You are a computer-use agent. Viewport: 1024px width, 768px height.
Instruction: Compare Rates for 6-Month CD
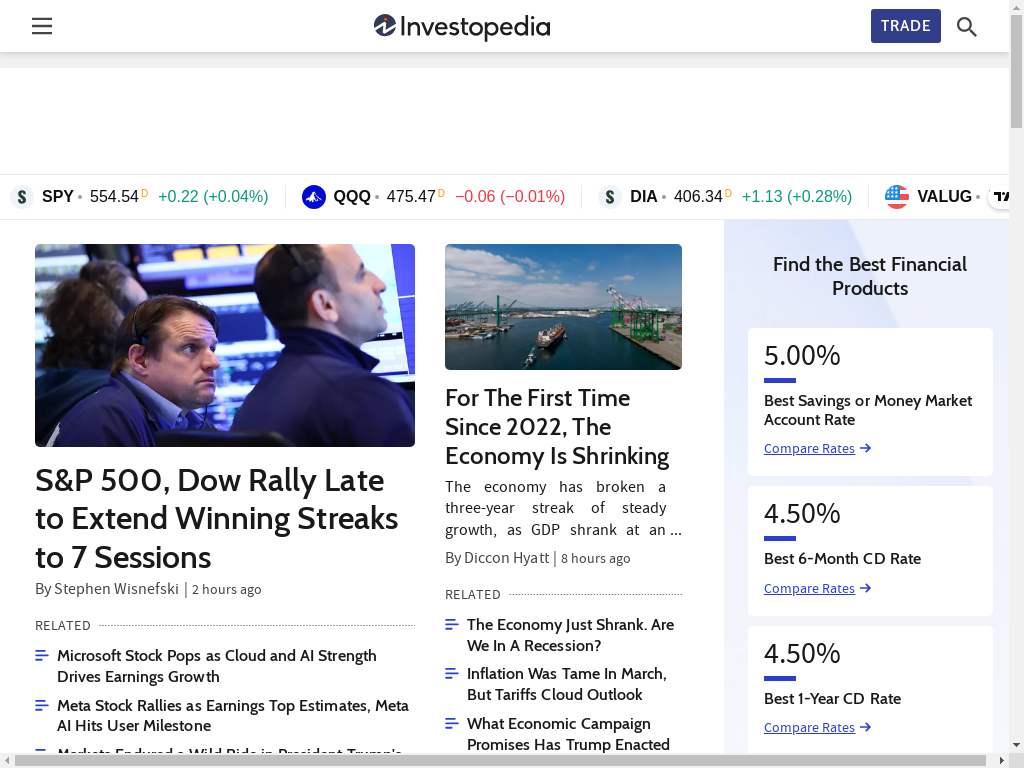click(x=809, y=588)
